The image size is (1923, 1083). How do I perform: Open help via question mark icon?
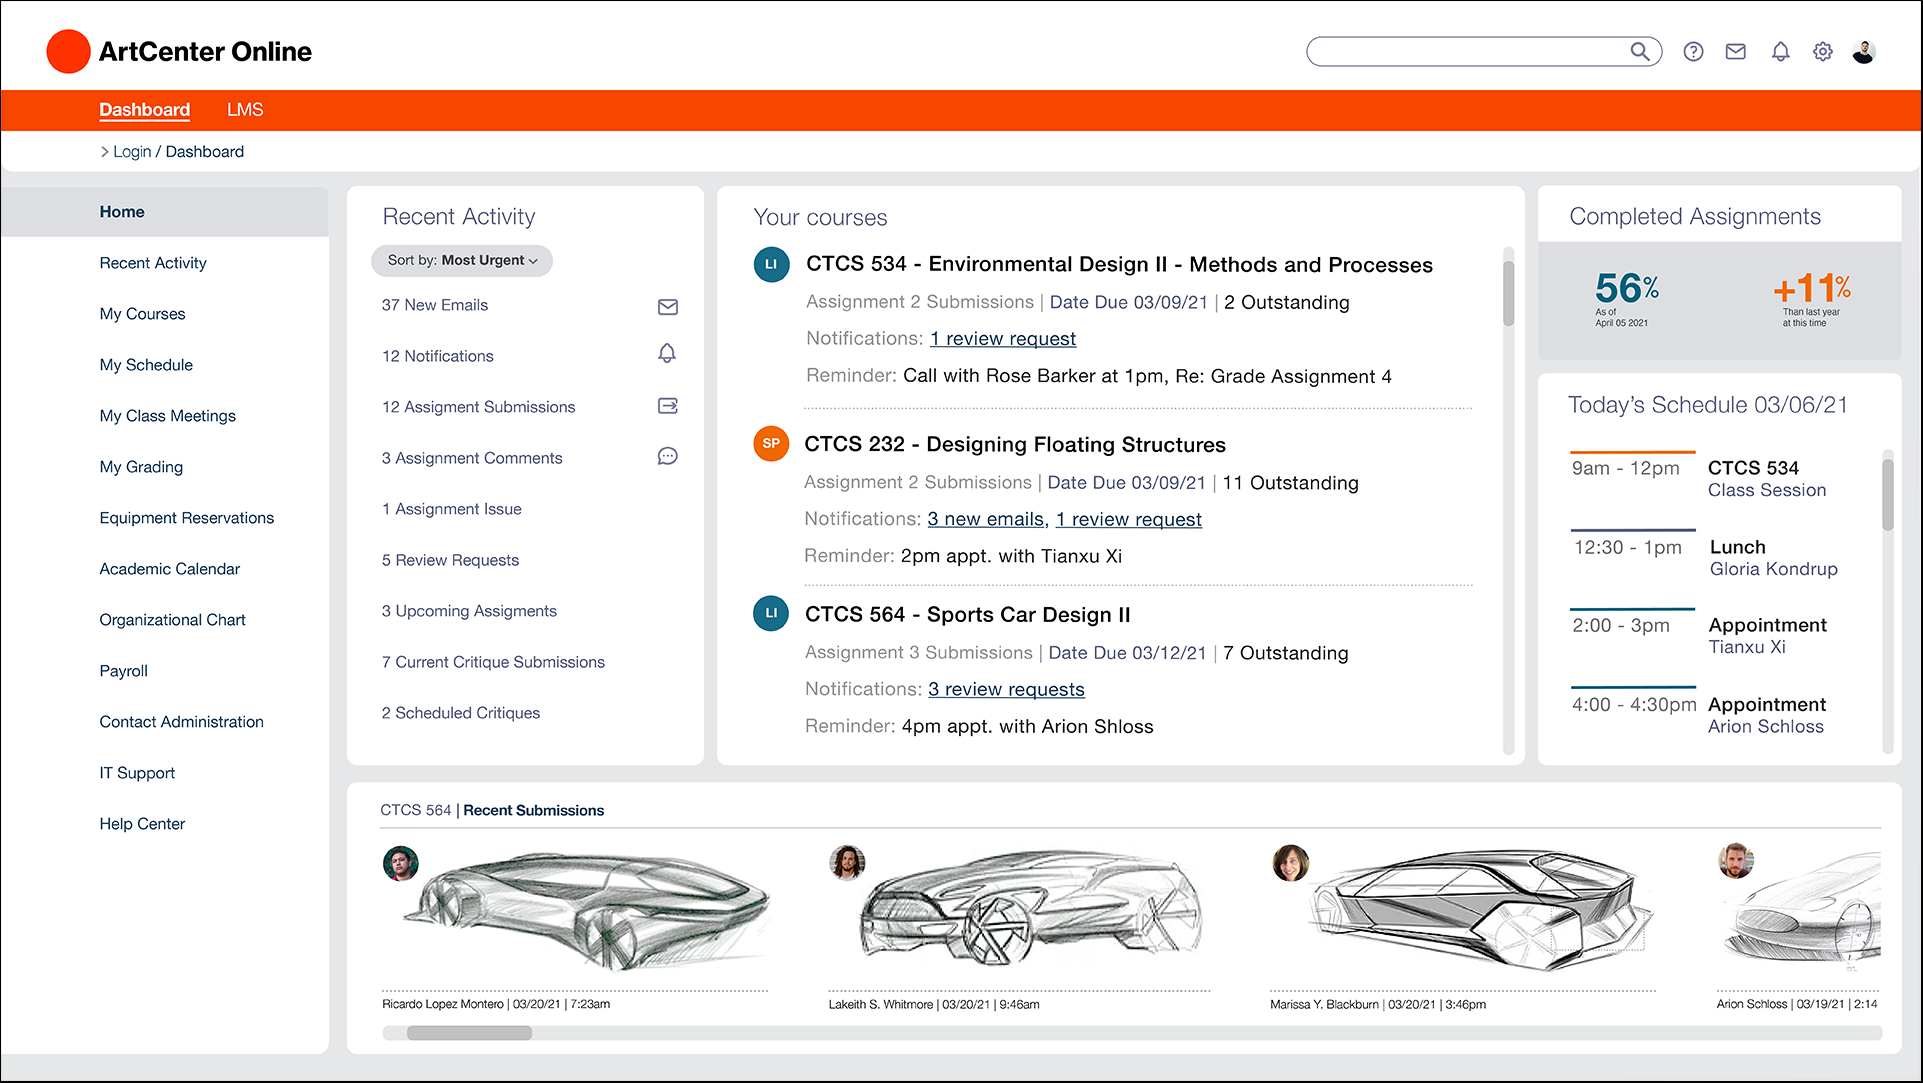pyautogui.click(x=1693, y=52)
